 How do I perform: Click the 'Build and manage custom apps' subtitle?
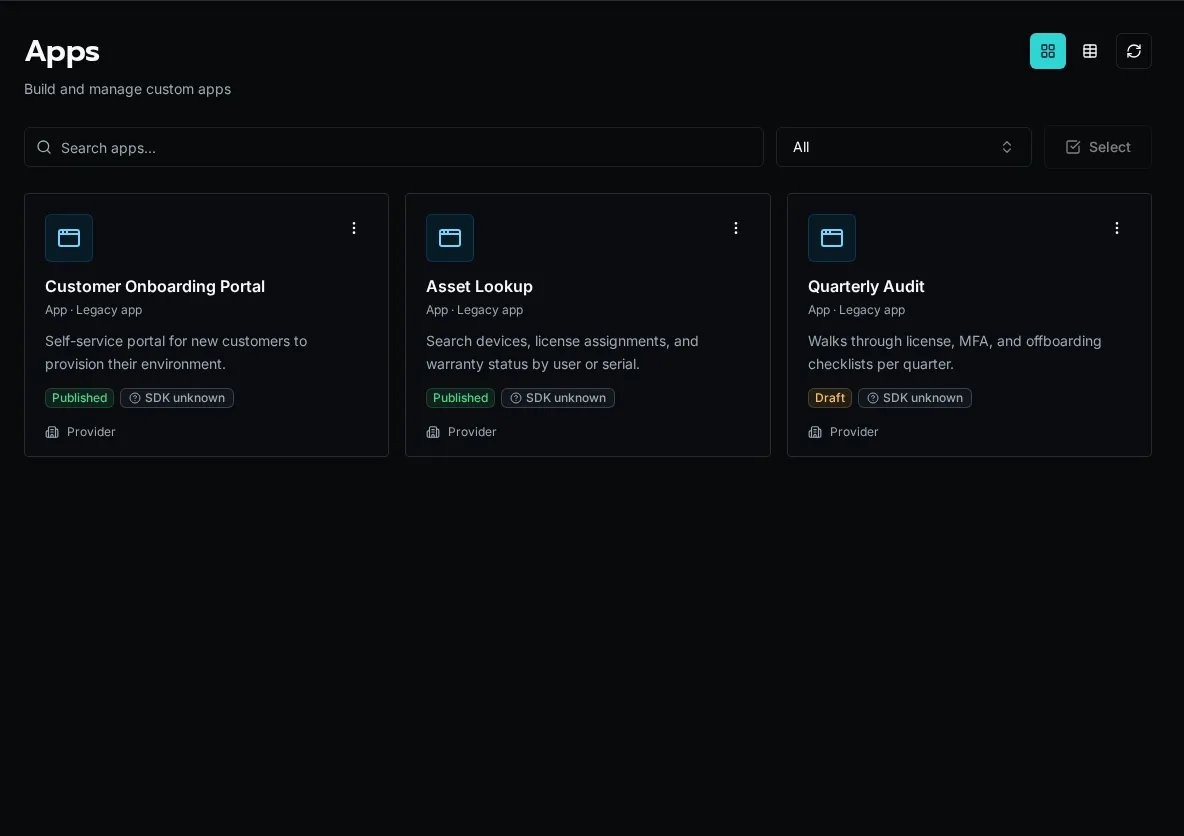pos(128,89)
